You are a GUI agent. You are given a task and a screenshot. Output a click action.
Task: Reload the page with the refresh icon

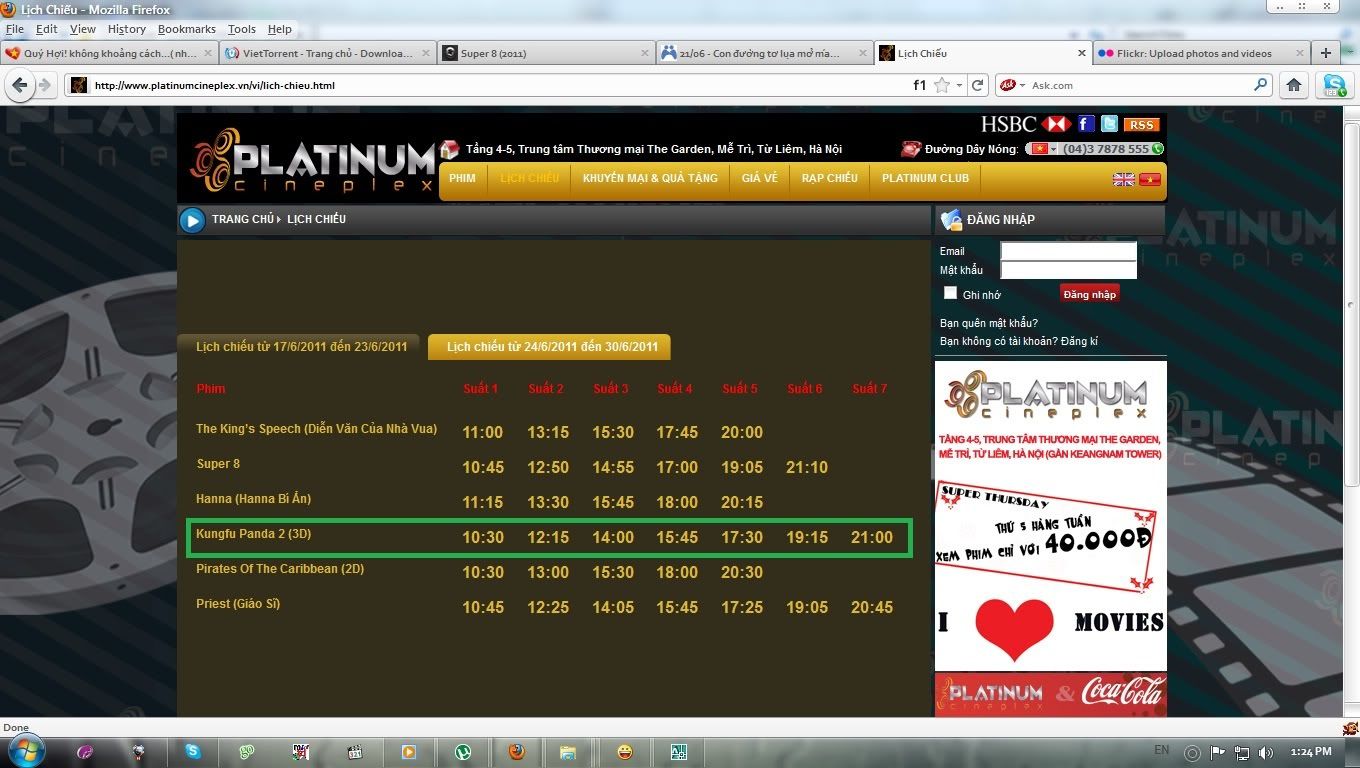(x=978, y=85)
